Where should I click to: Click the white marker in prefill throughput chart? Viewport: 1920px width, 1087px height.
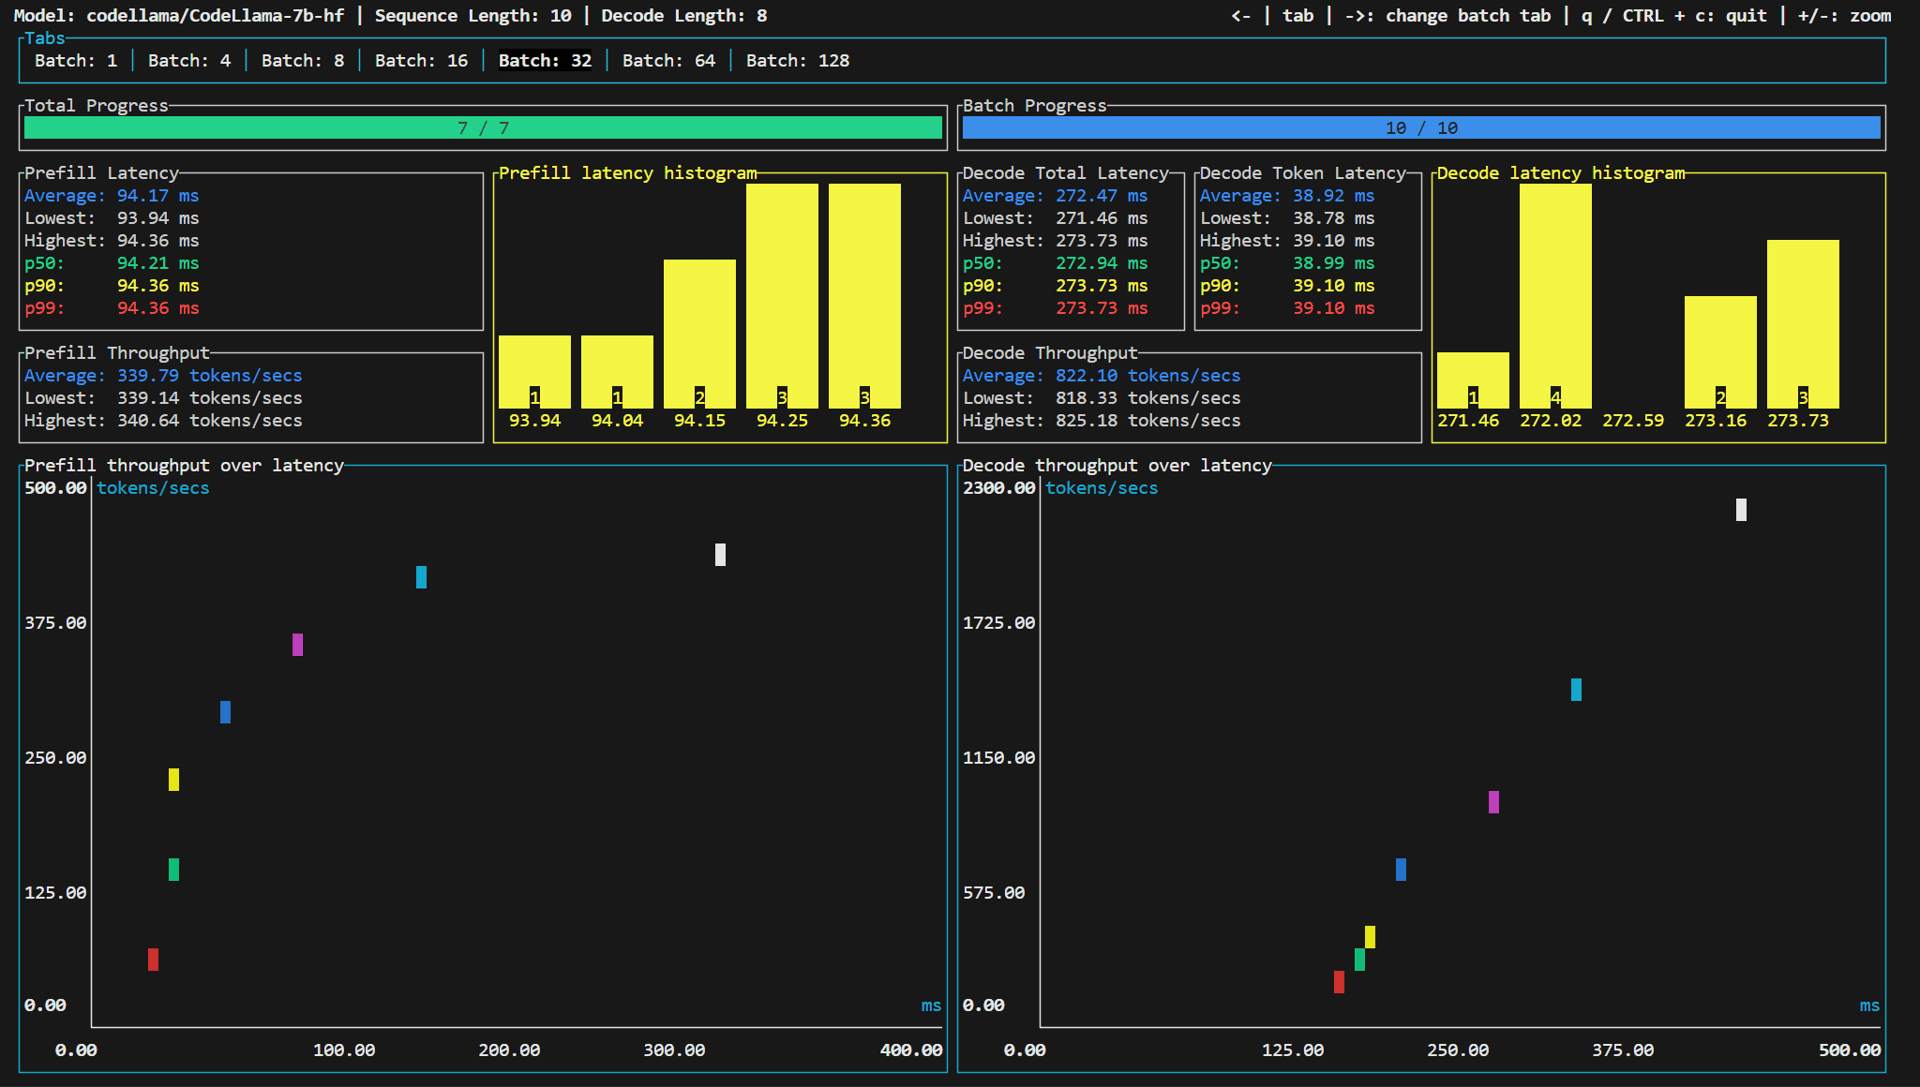click(720, 555)
